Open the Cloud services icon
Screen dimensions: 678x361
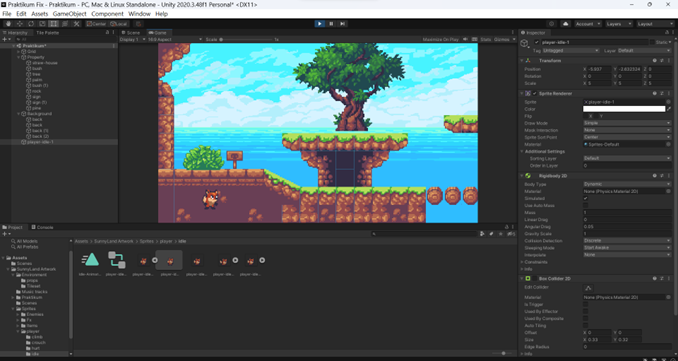tap(566, 24)
